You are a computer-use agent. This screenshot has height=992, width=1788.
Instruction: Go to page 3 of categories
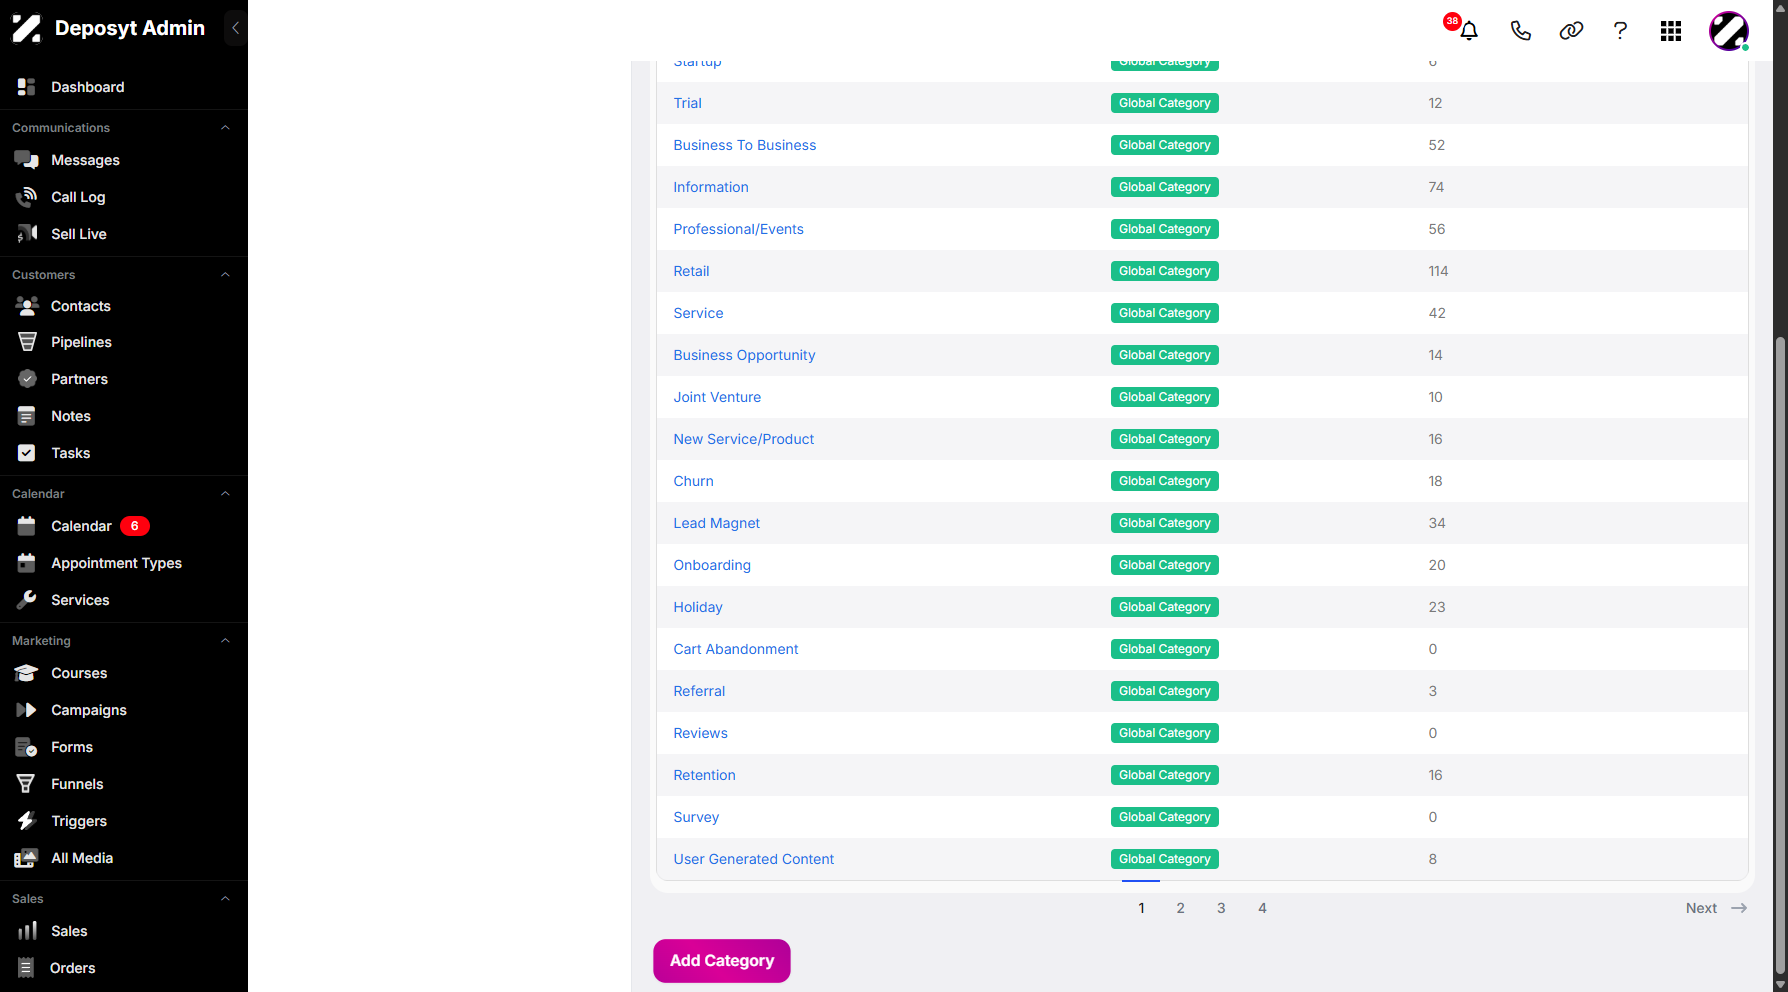tap(1221, 908)
